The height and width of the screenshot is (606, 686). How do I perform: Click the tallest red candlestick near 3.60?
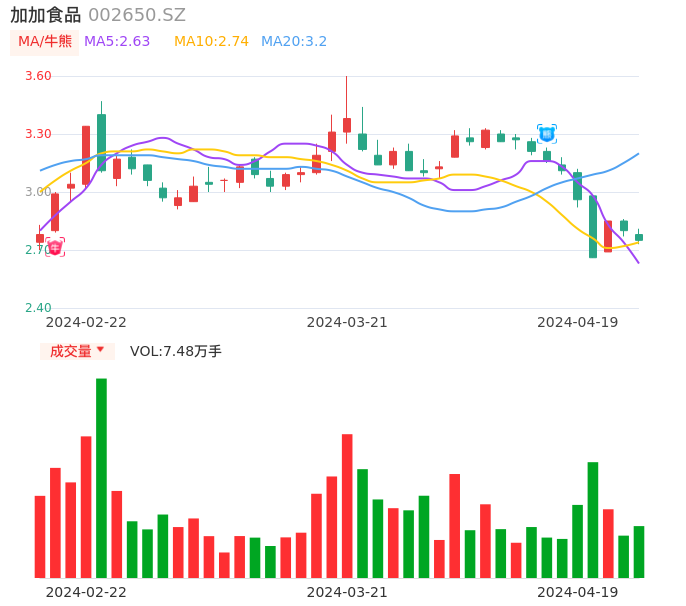tap(347, 125)
